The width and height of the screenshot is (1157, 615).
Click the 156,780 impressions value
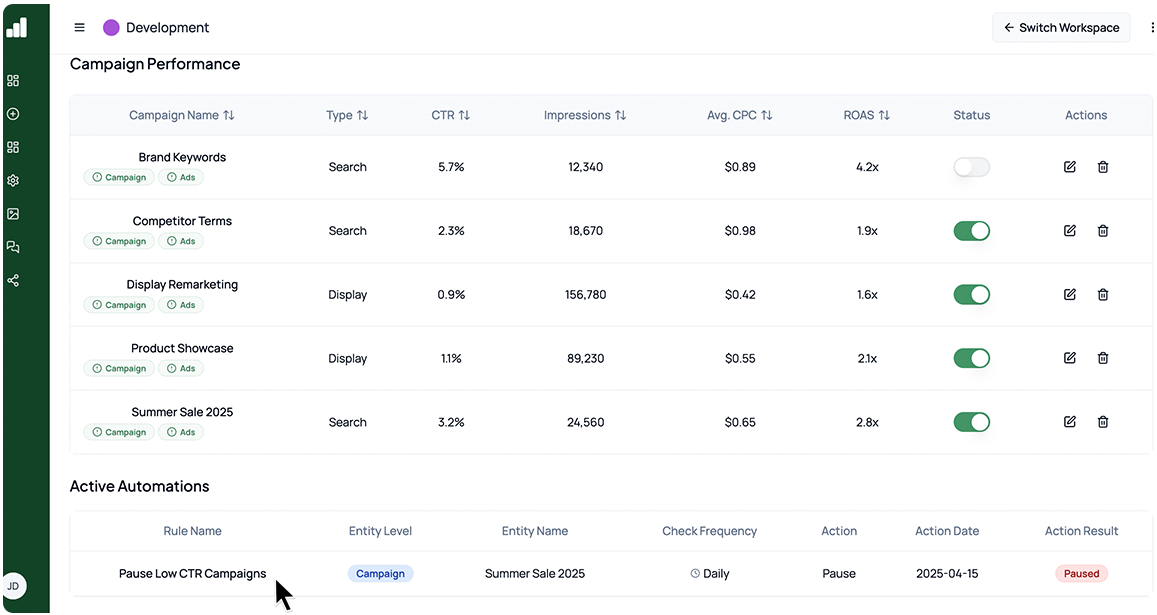[x=585, y=295]
